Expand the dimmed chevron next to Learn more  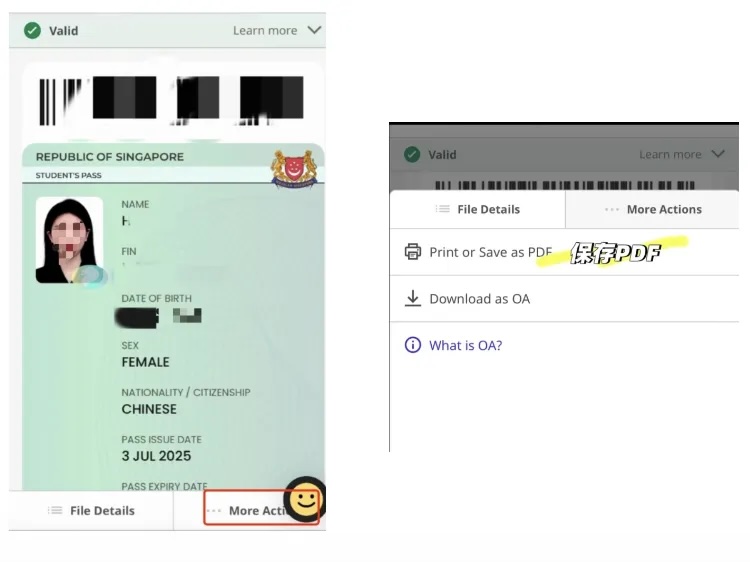(718, 154)
